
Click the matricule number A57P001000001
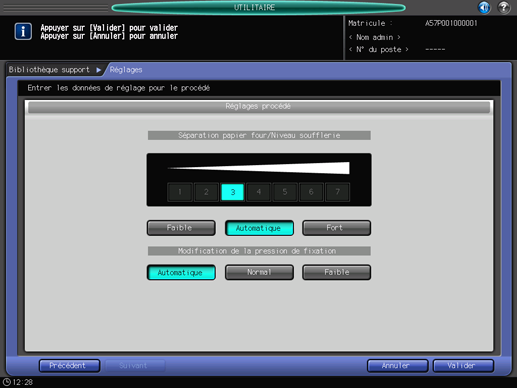(451, 23)
